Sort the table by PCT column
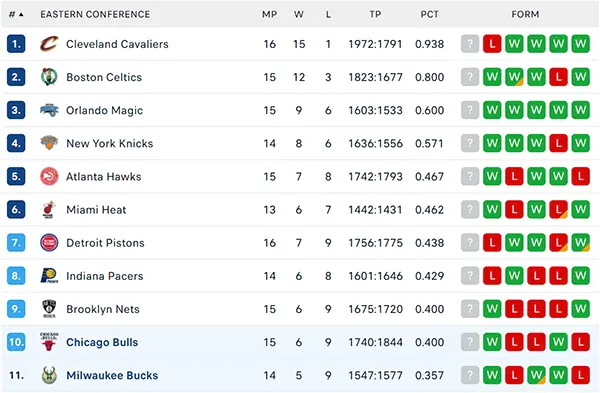The height and width of the screenshot is (393, 600). 429,15
